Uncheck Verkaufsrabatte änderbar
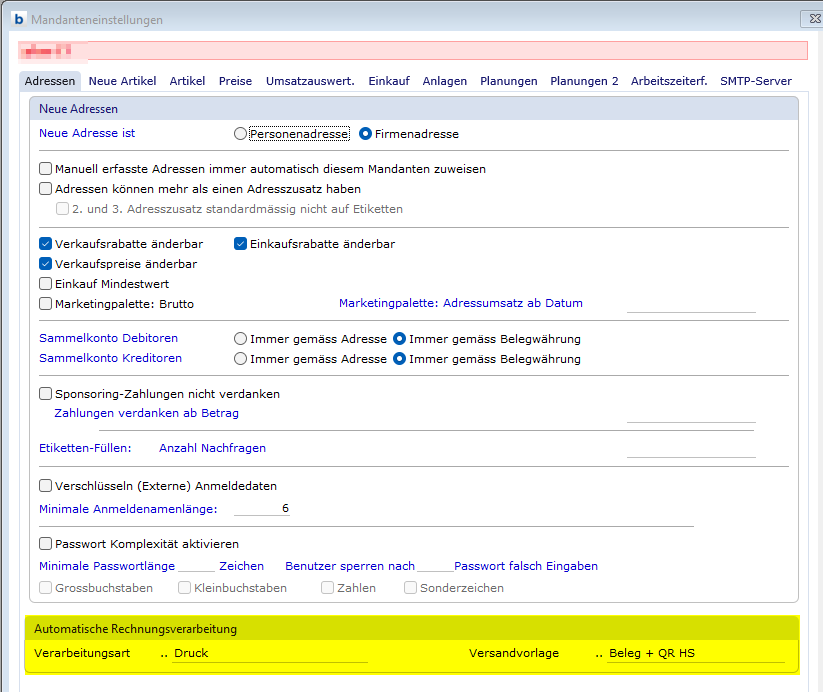Viewport: 823px width, 692px height. pos(45,244)
